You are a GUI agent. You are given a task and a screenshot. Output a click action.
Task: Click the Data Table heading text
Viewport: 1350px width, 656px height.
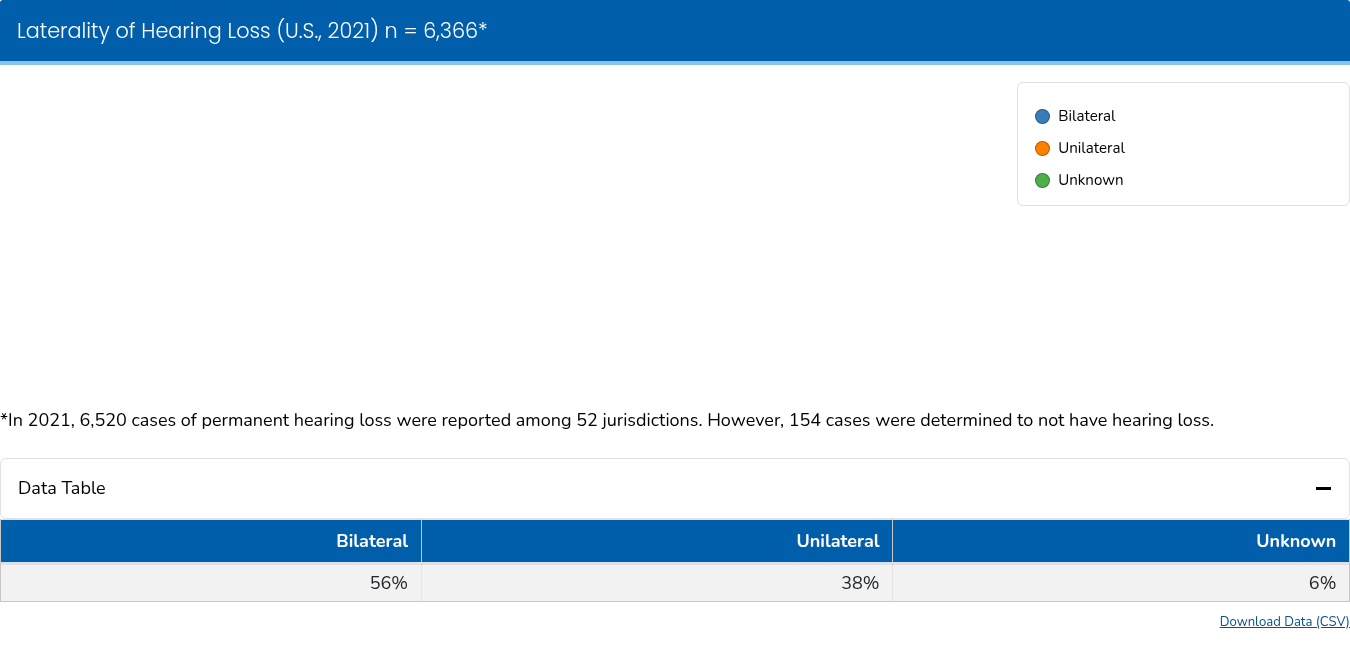click(x=62, y=488)
